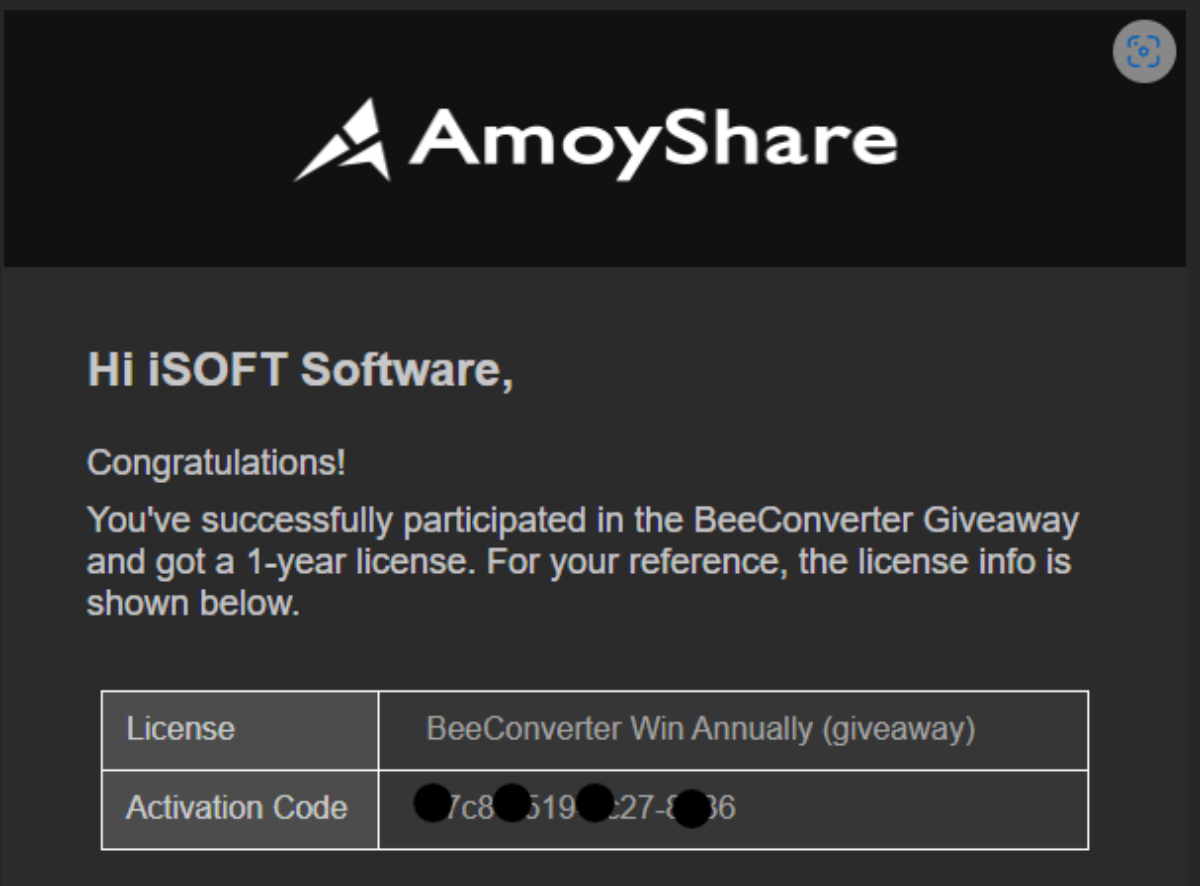The width and height of the screenshot is (1200, 886).
Task: Click the image search lens icon
Action: tap(1144, 52)
